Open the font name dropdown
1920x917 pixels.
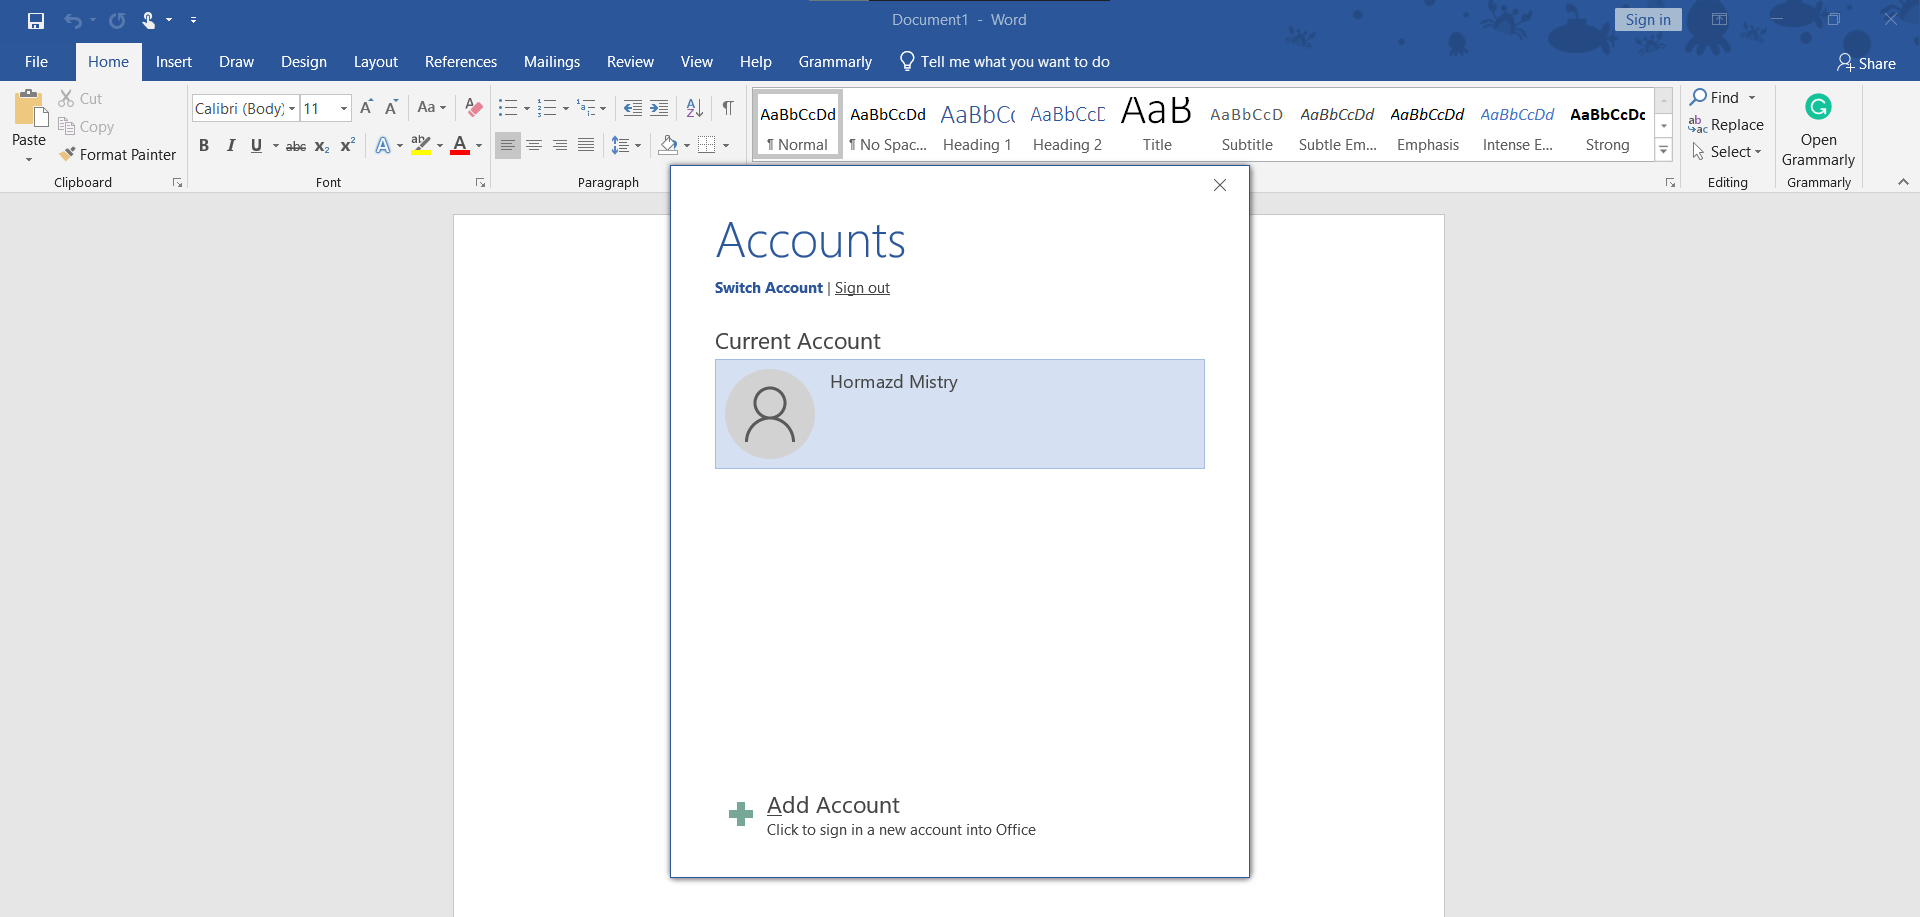[x=292, y=108]
